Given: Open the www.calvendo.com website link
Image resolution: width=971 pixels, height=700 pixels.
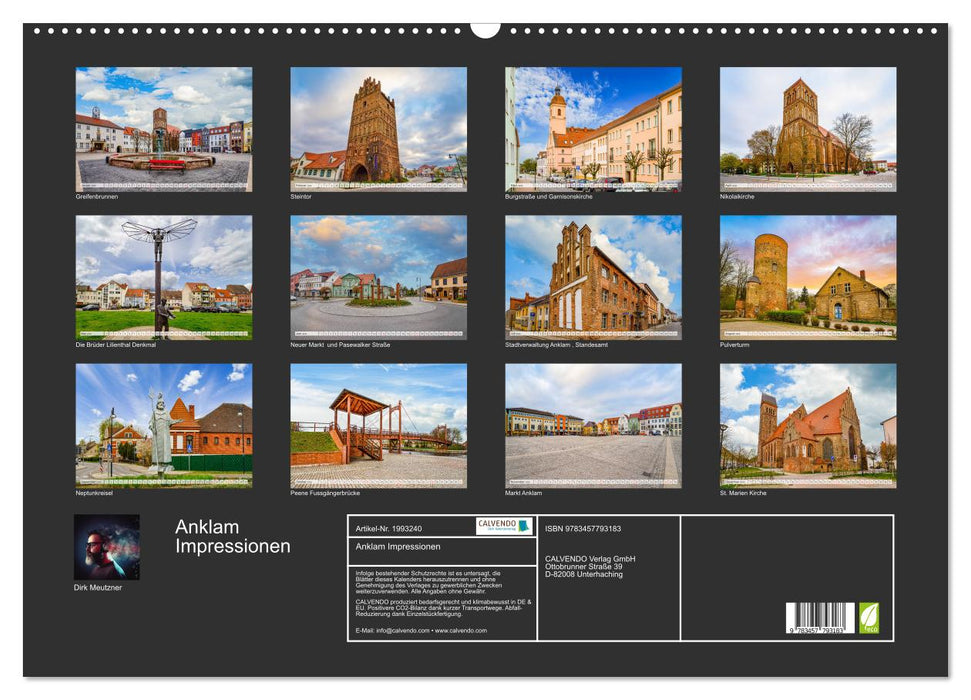Looking at the screenshot, I should tap(462, 631).
